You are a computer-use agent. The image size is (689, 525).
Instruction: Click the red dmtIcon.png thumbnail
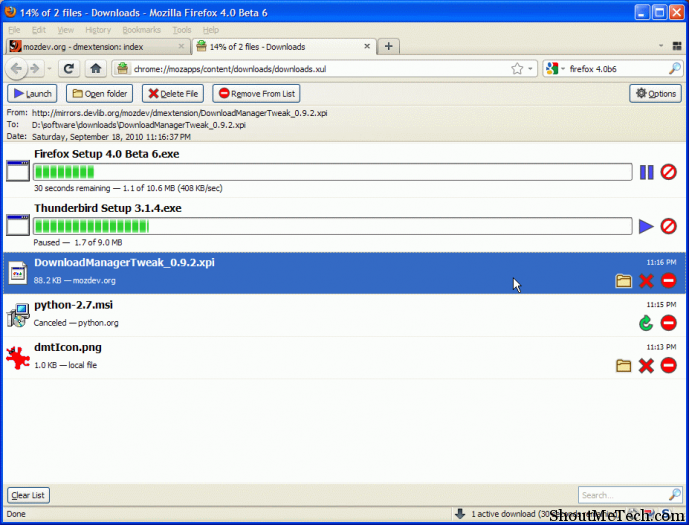18,358
